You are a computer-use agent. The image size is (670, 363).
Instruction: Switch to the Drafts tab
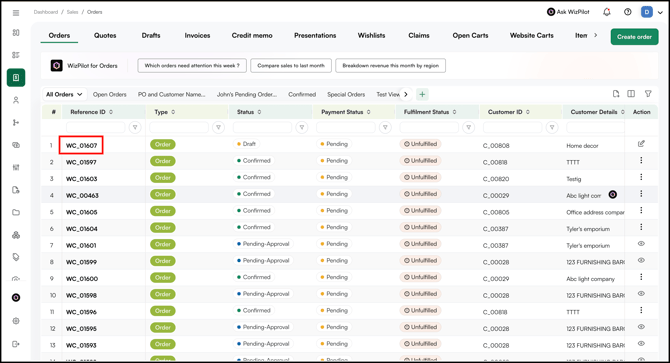pos(151,35)
